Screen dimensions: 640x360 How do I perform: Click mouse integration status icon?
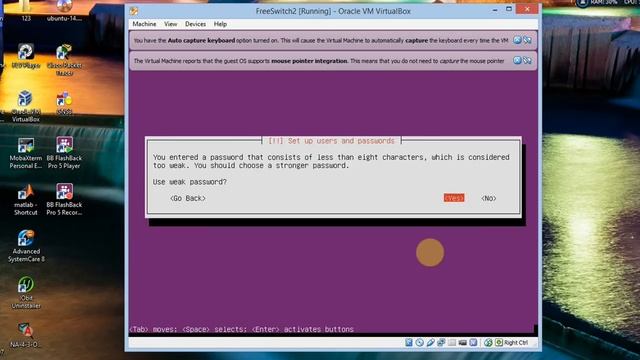[x=488, y=342]
